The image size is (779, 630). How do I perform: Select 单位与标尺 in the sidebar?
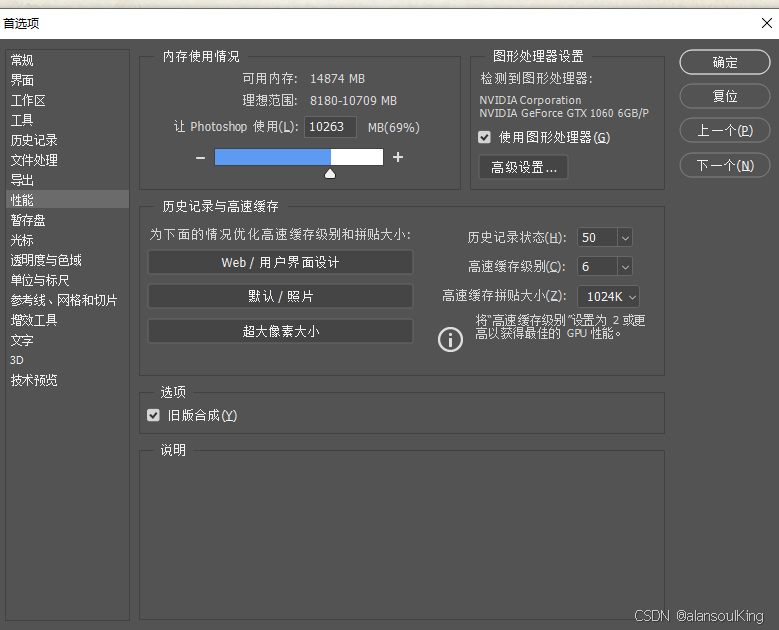pos(67,280)
